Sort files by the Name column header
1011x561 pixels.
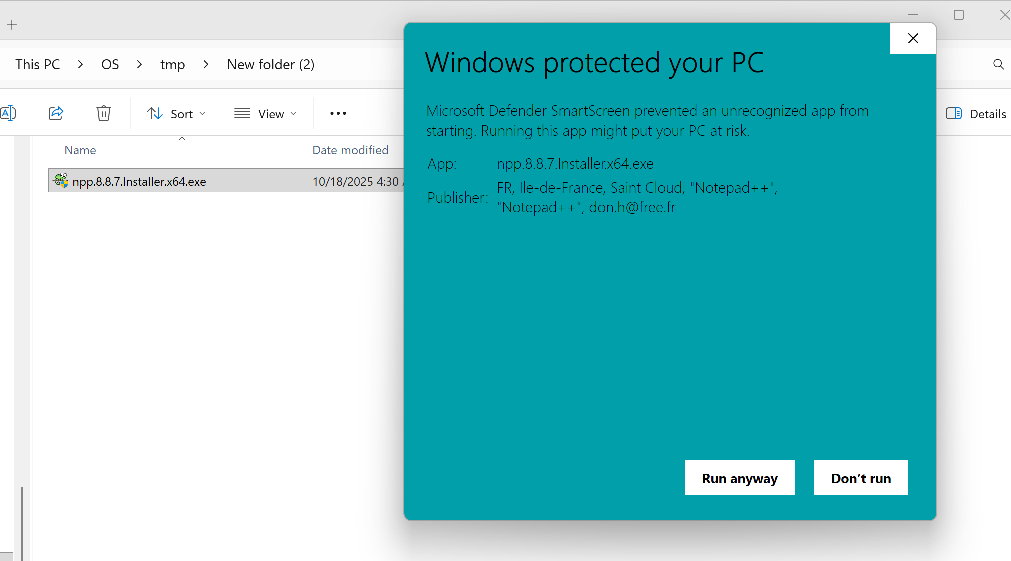(x=80, y=150)
